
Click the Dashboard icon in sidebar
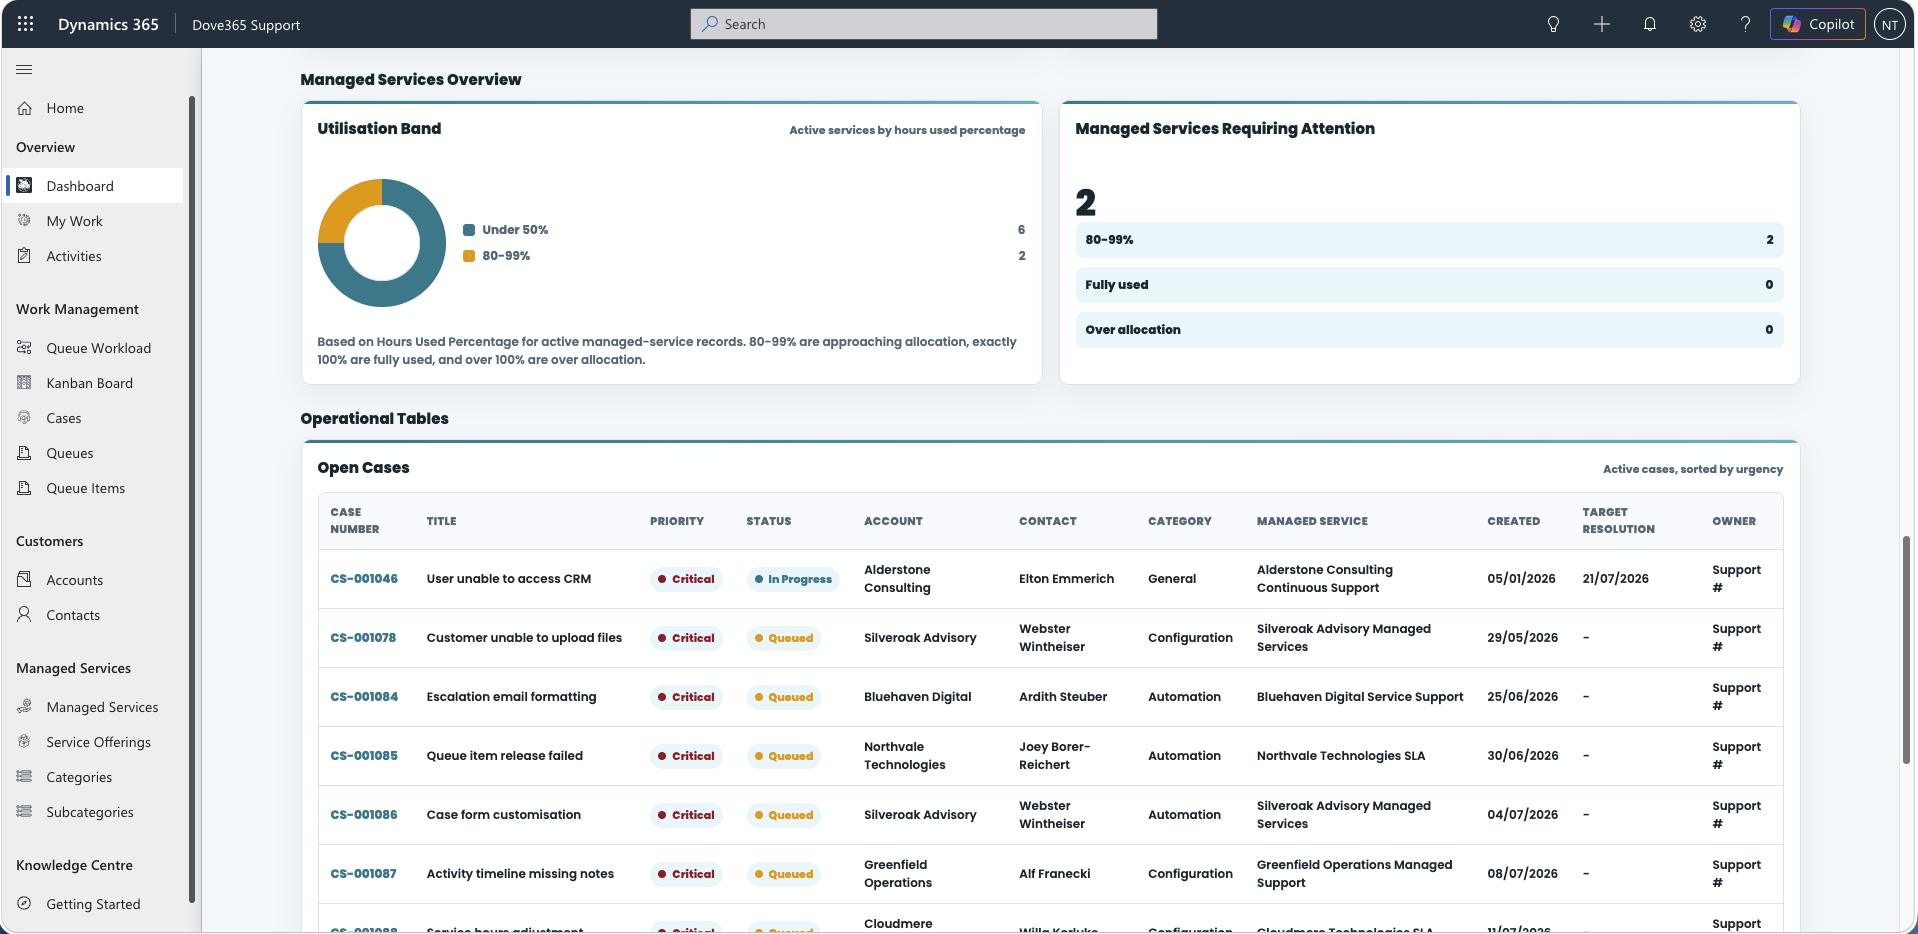tap(24, 185)
